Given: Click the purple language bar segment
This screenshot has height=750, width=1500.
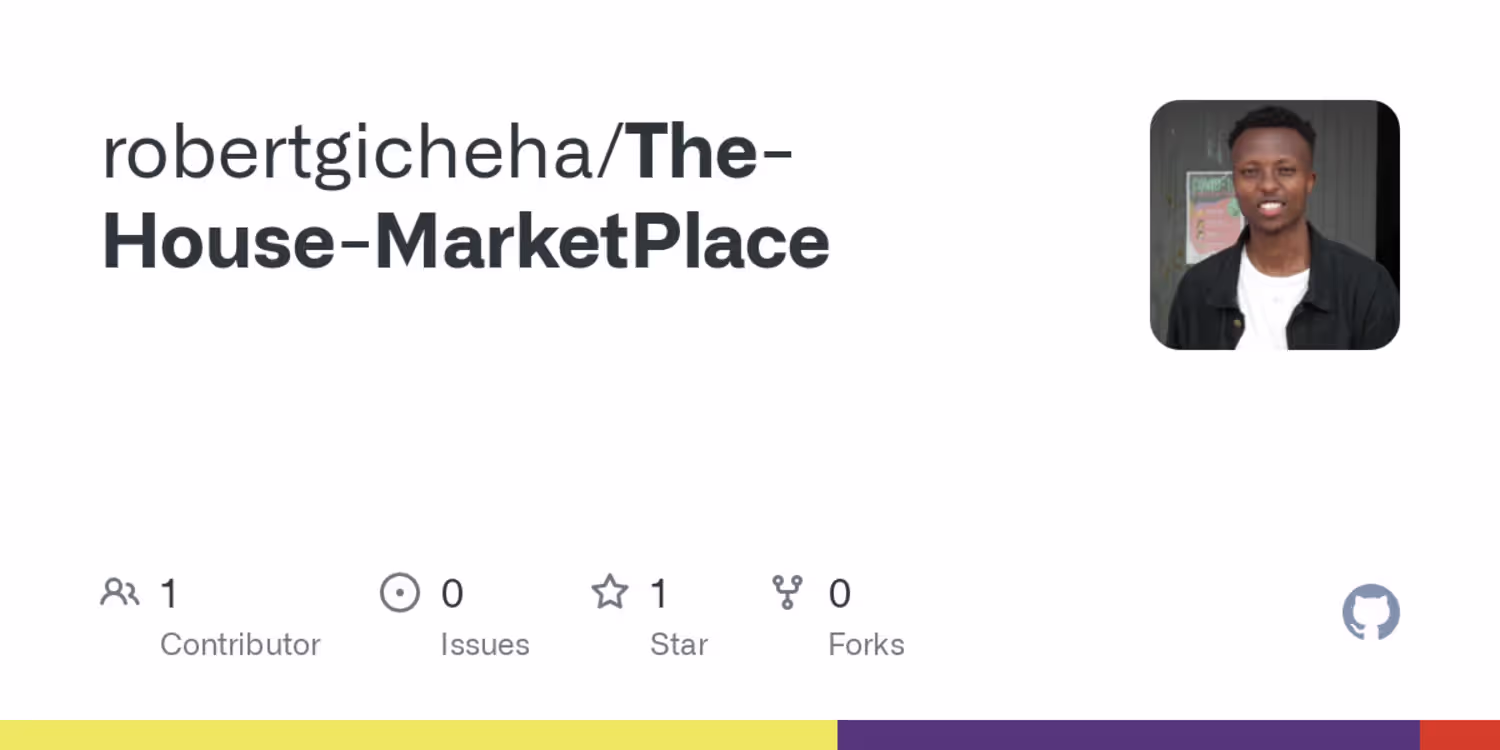Looking at the screenshot, I should coord(1128,735).
